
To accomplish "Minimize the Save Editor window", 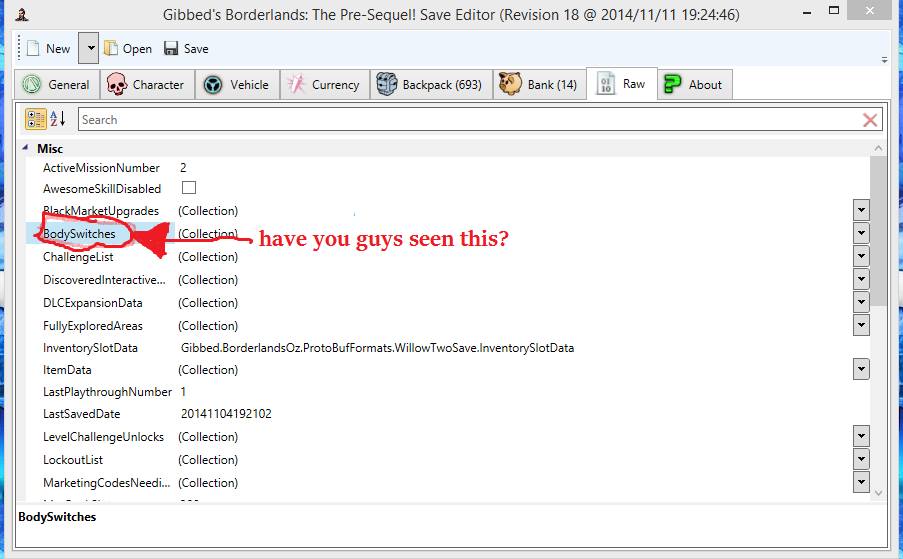I will click(x=807, y=12).
